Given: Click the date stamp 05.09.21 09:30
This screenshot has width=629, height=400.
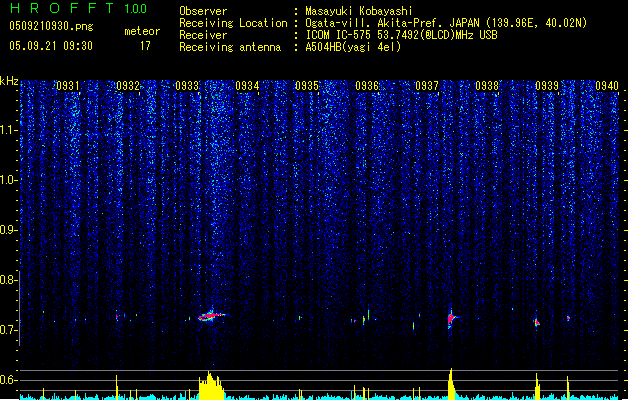Looking at the screenshot, I should 51,46.
